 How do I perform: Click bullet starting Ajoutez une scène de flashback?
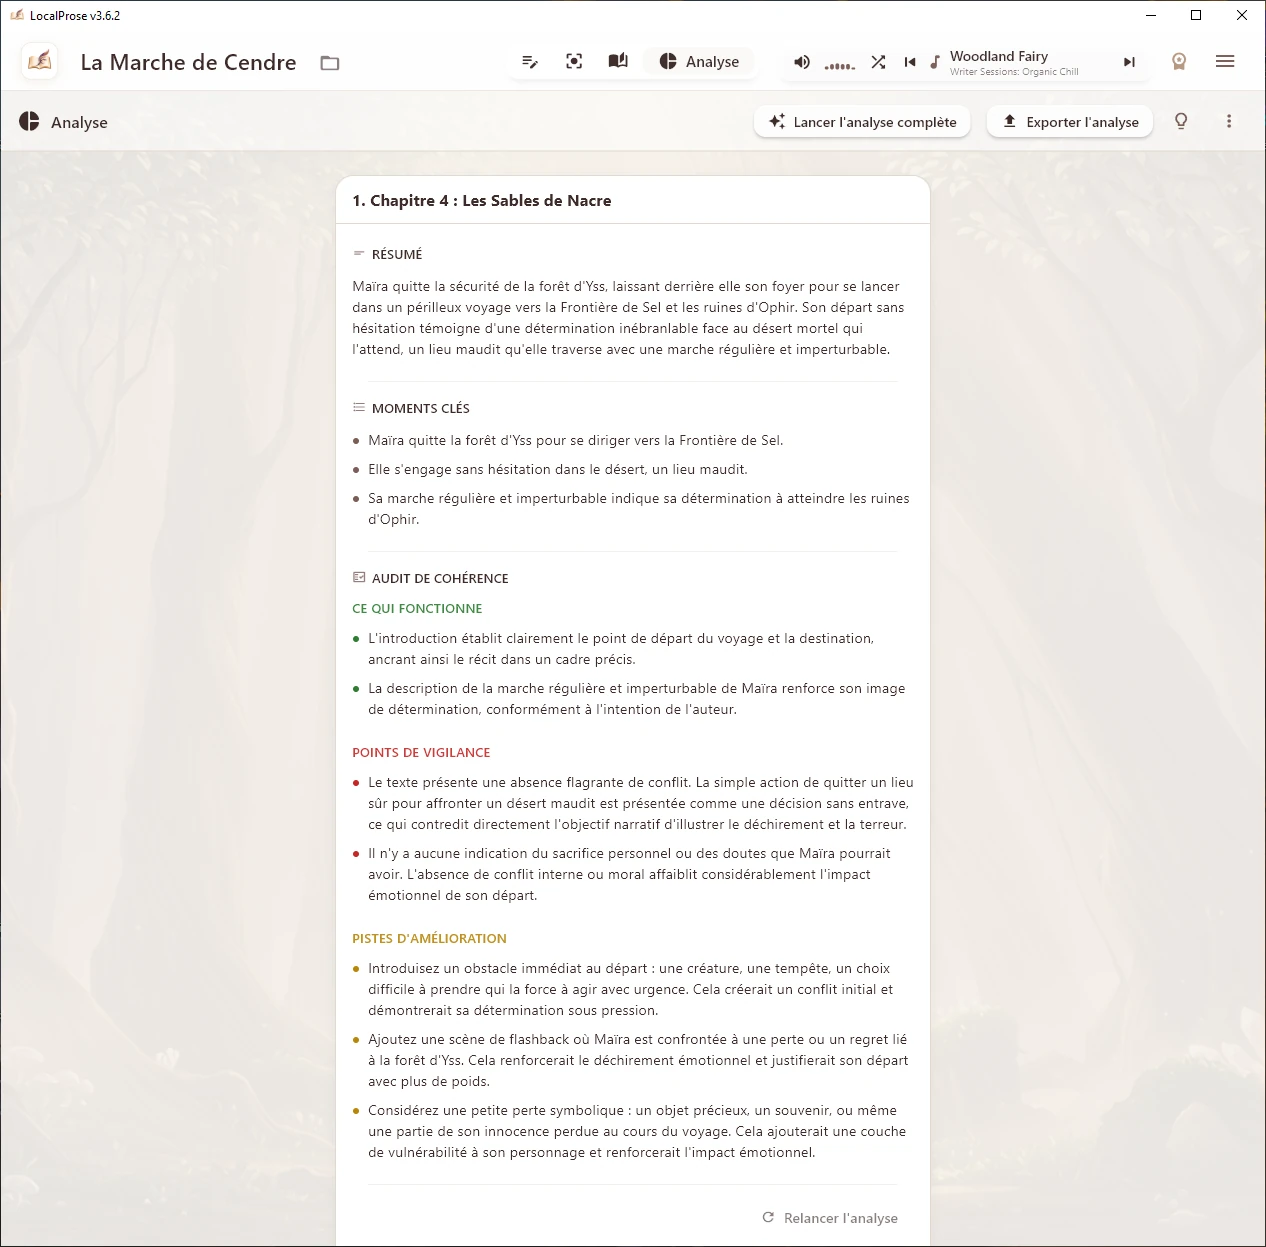tap(638, 1060)
